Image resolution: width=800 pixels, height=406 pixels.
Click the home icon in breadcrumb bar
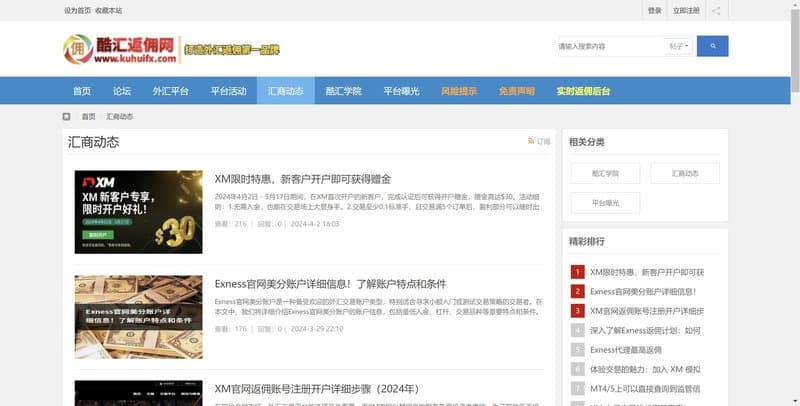pos(67,117)
